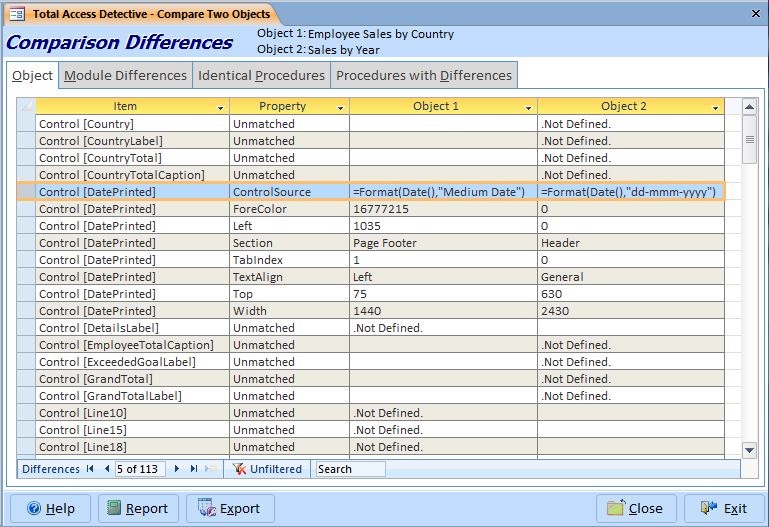Click the select-all corner cell of the grid
Viewport: 769px width, 527px height.
(x=26, y=106)
